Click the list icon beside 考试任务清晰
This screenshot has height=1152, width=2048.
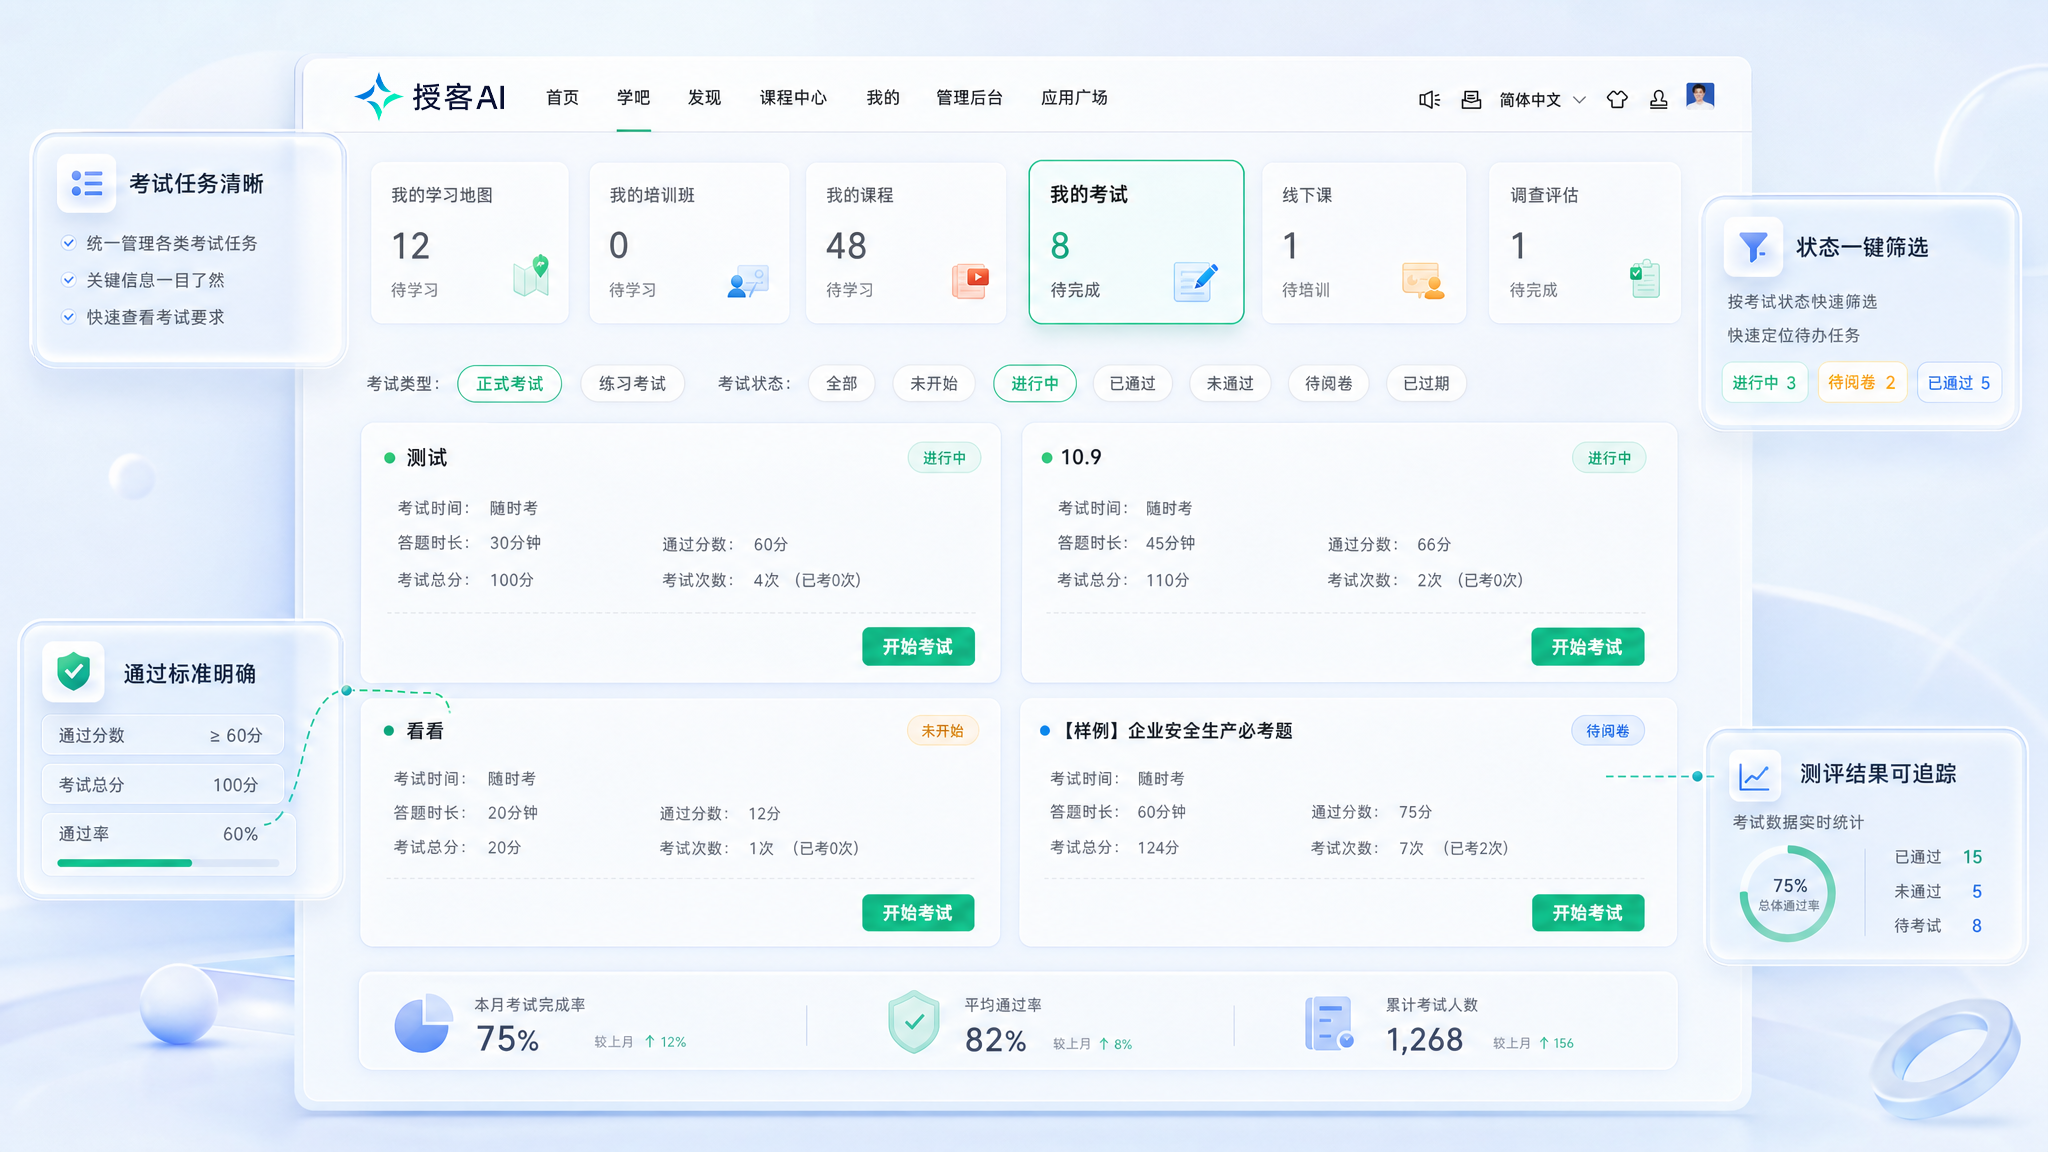point(86,183)
